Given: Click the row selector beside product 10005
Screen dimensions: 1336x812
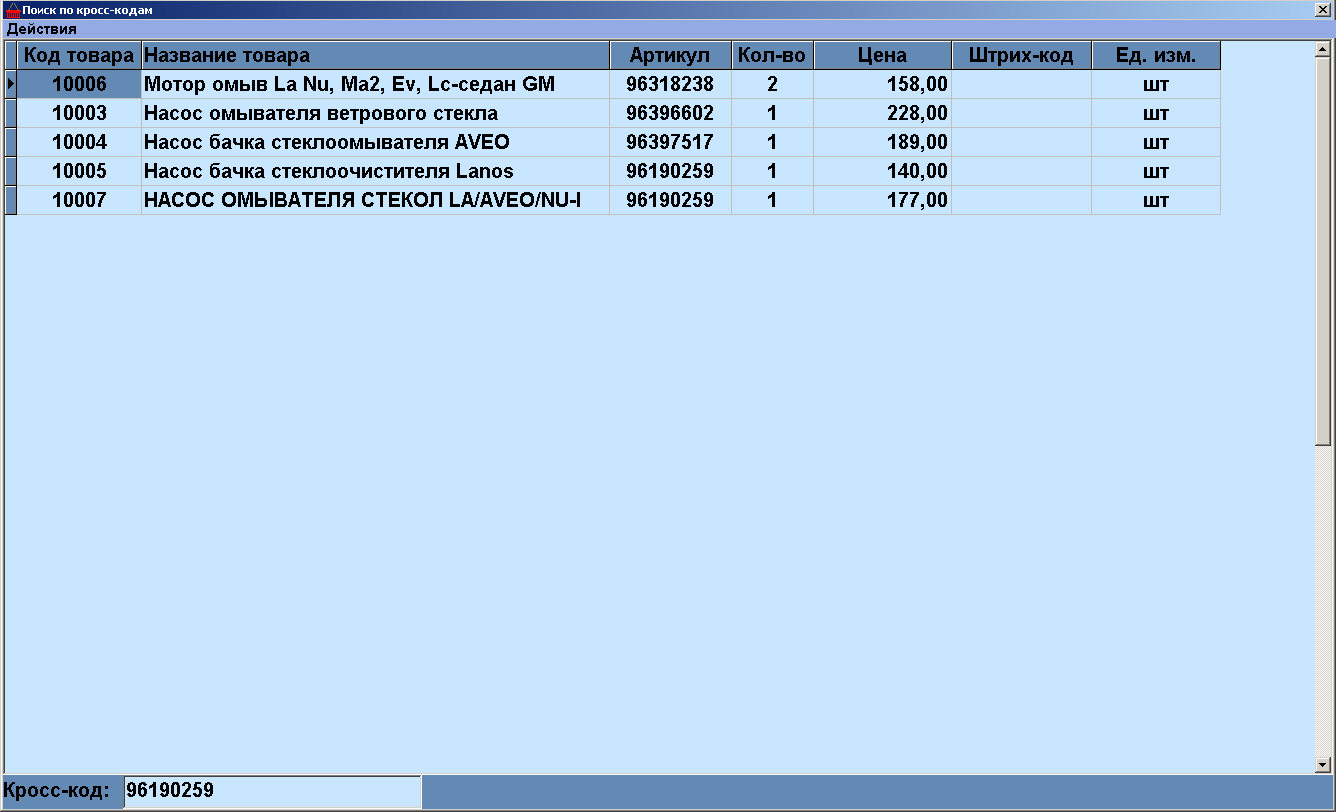Looking at the screenshot, I should pyautogui.click(x=11, y=172).
